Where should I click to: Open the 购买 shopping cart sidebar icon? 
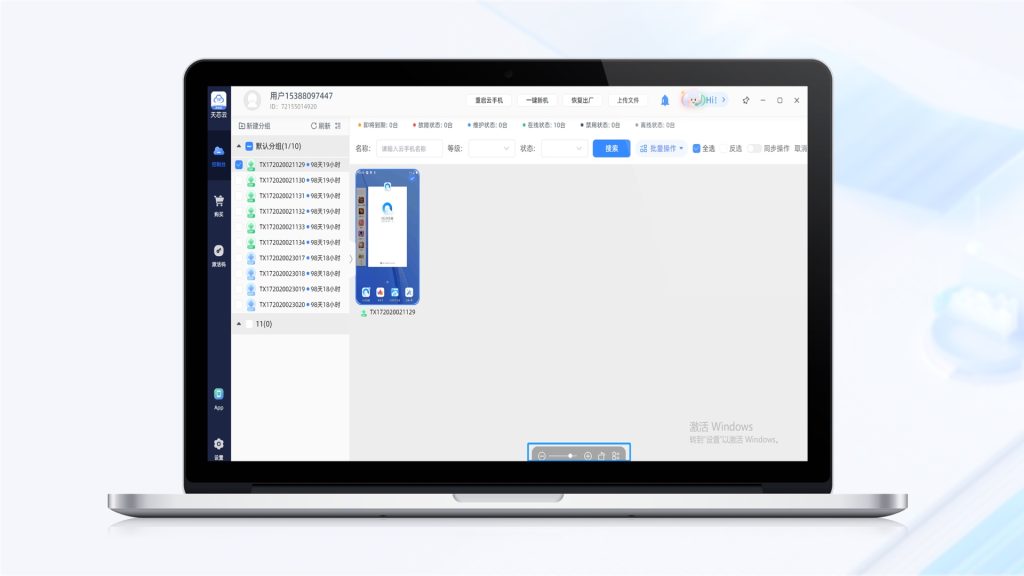[218, 203]
